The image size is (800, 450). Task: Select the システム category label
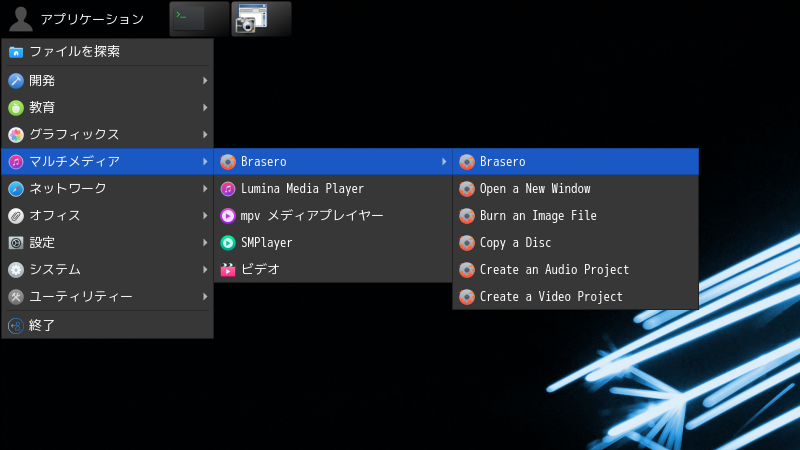click(55, 269)
